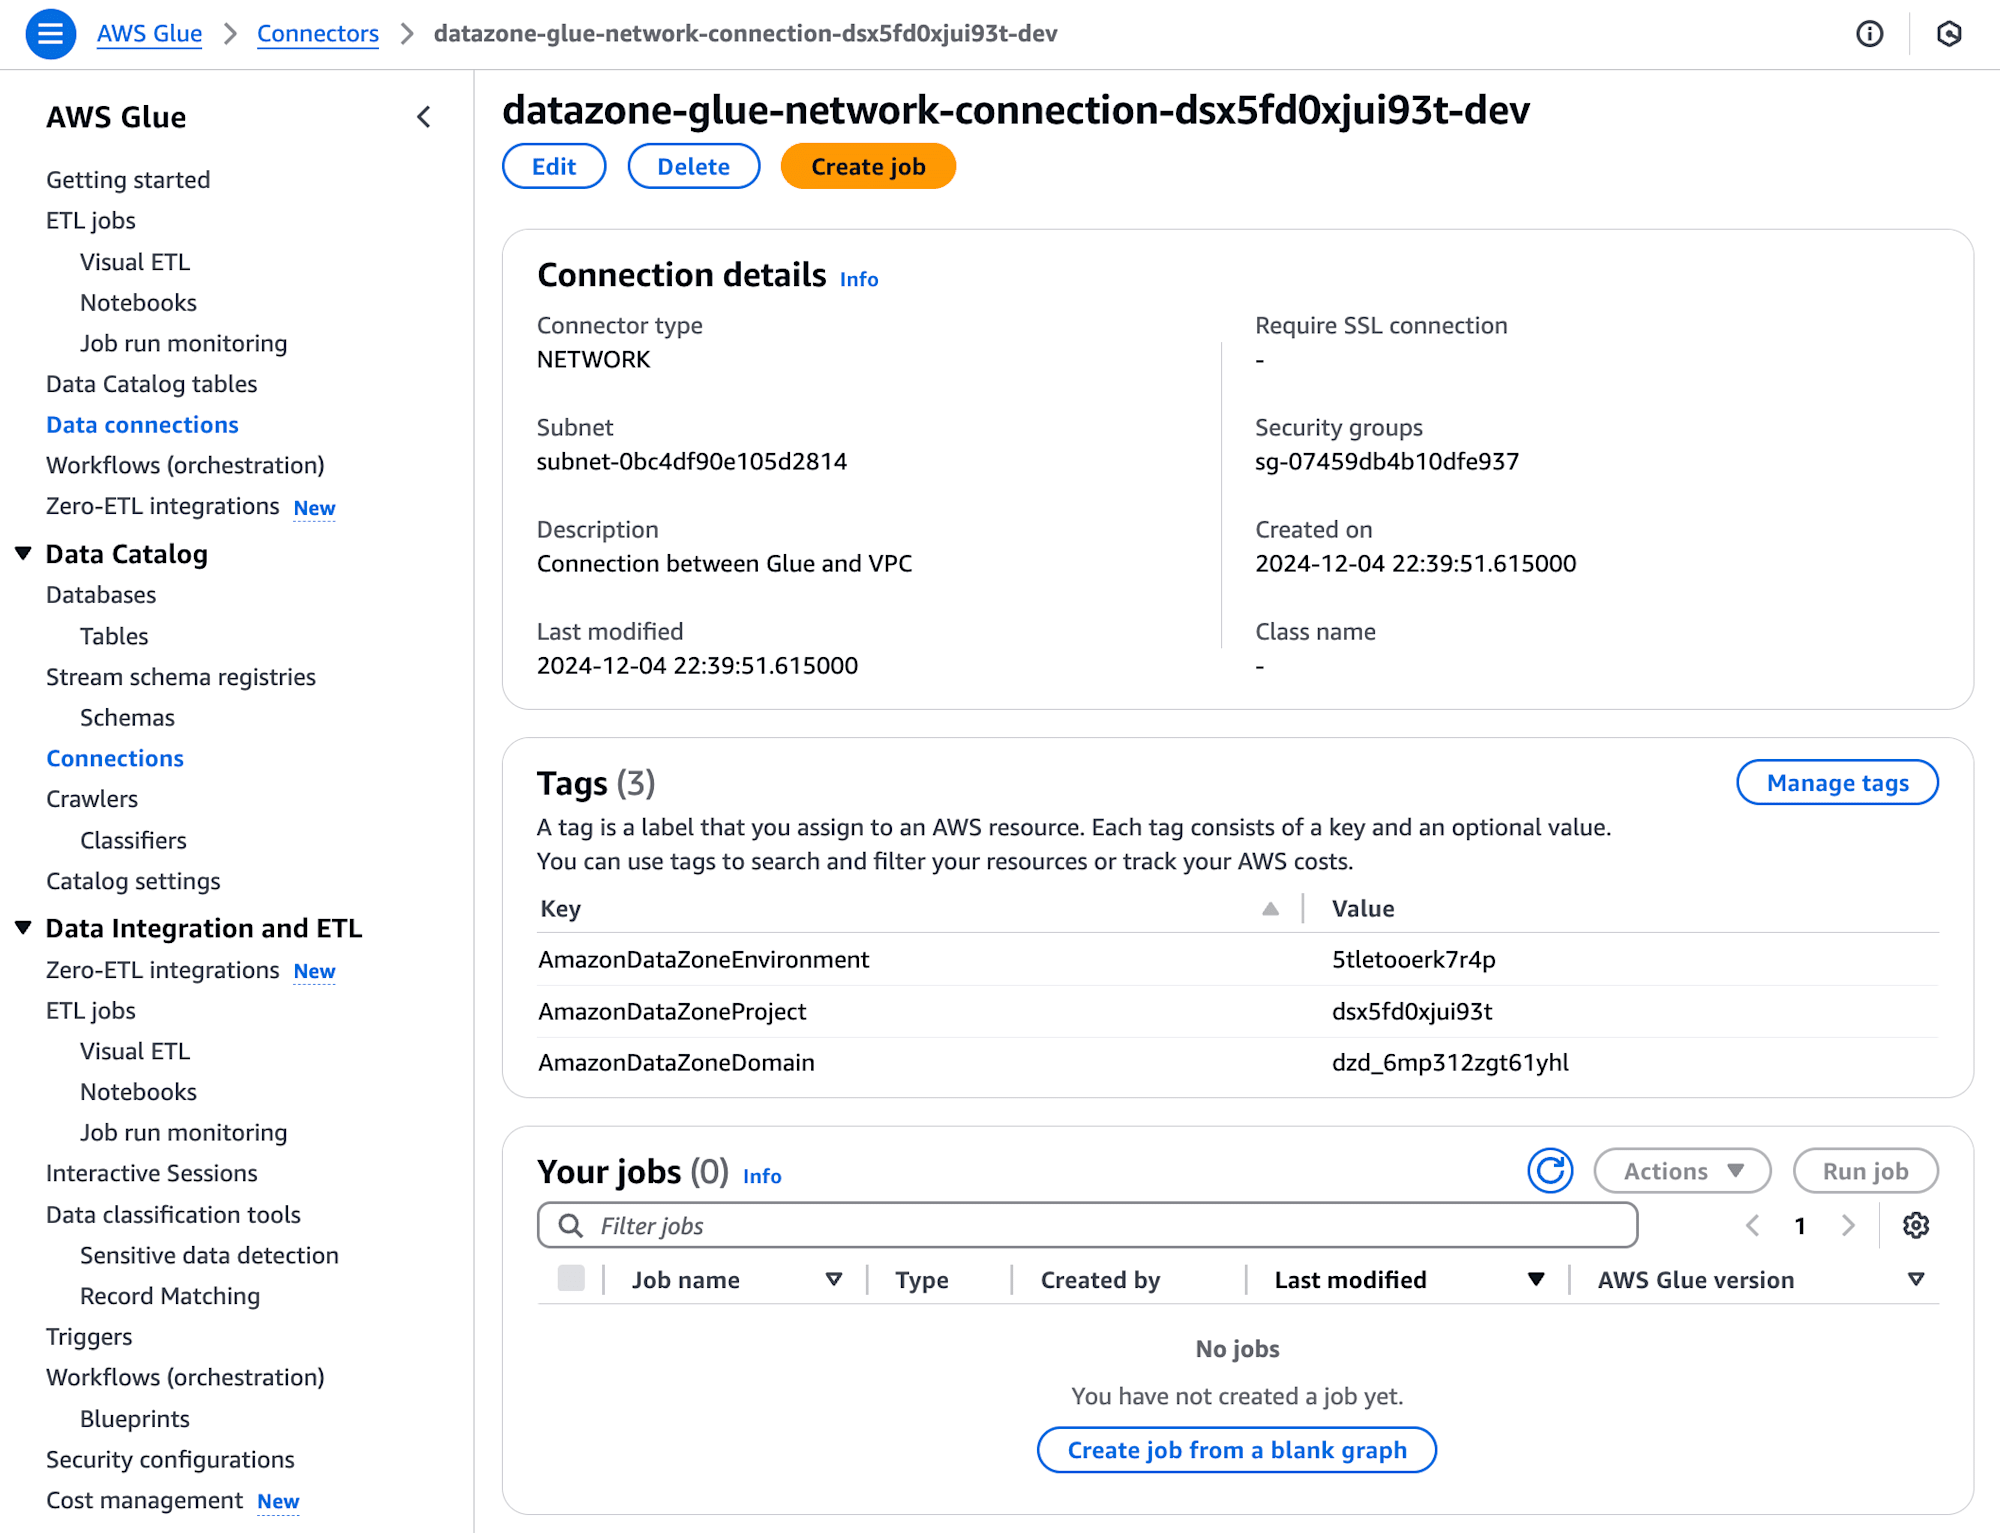Create job from a blank graph
This screenshot has width=2000, height=1533.
(1237, 1449)
